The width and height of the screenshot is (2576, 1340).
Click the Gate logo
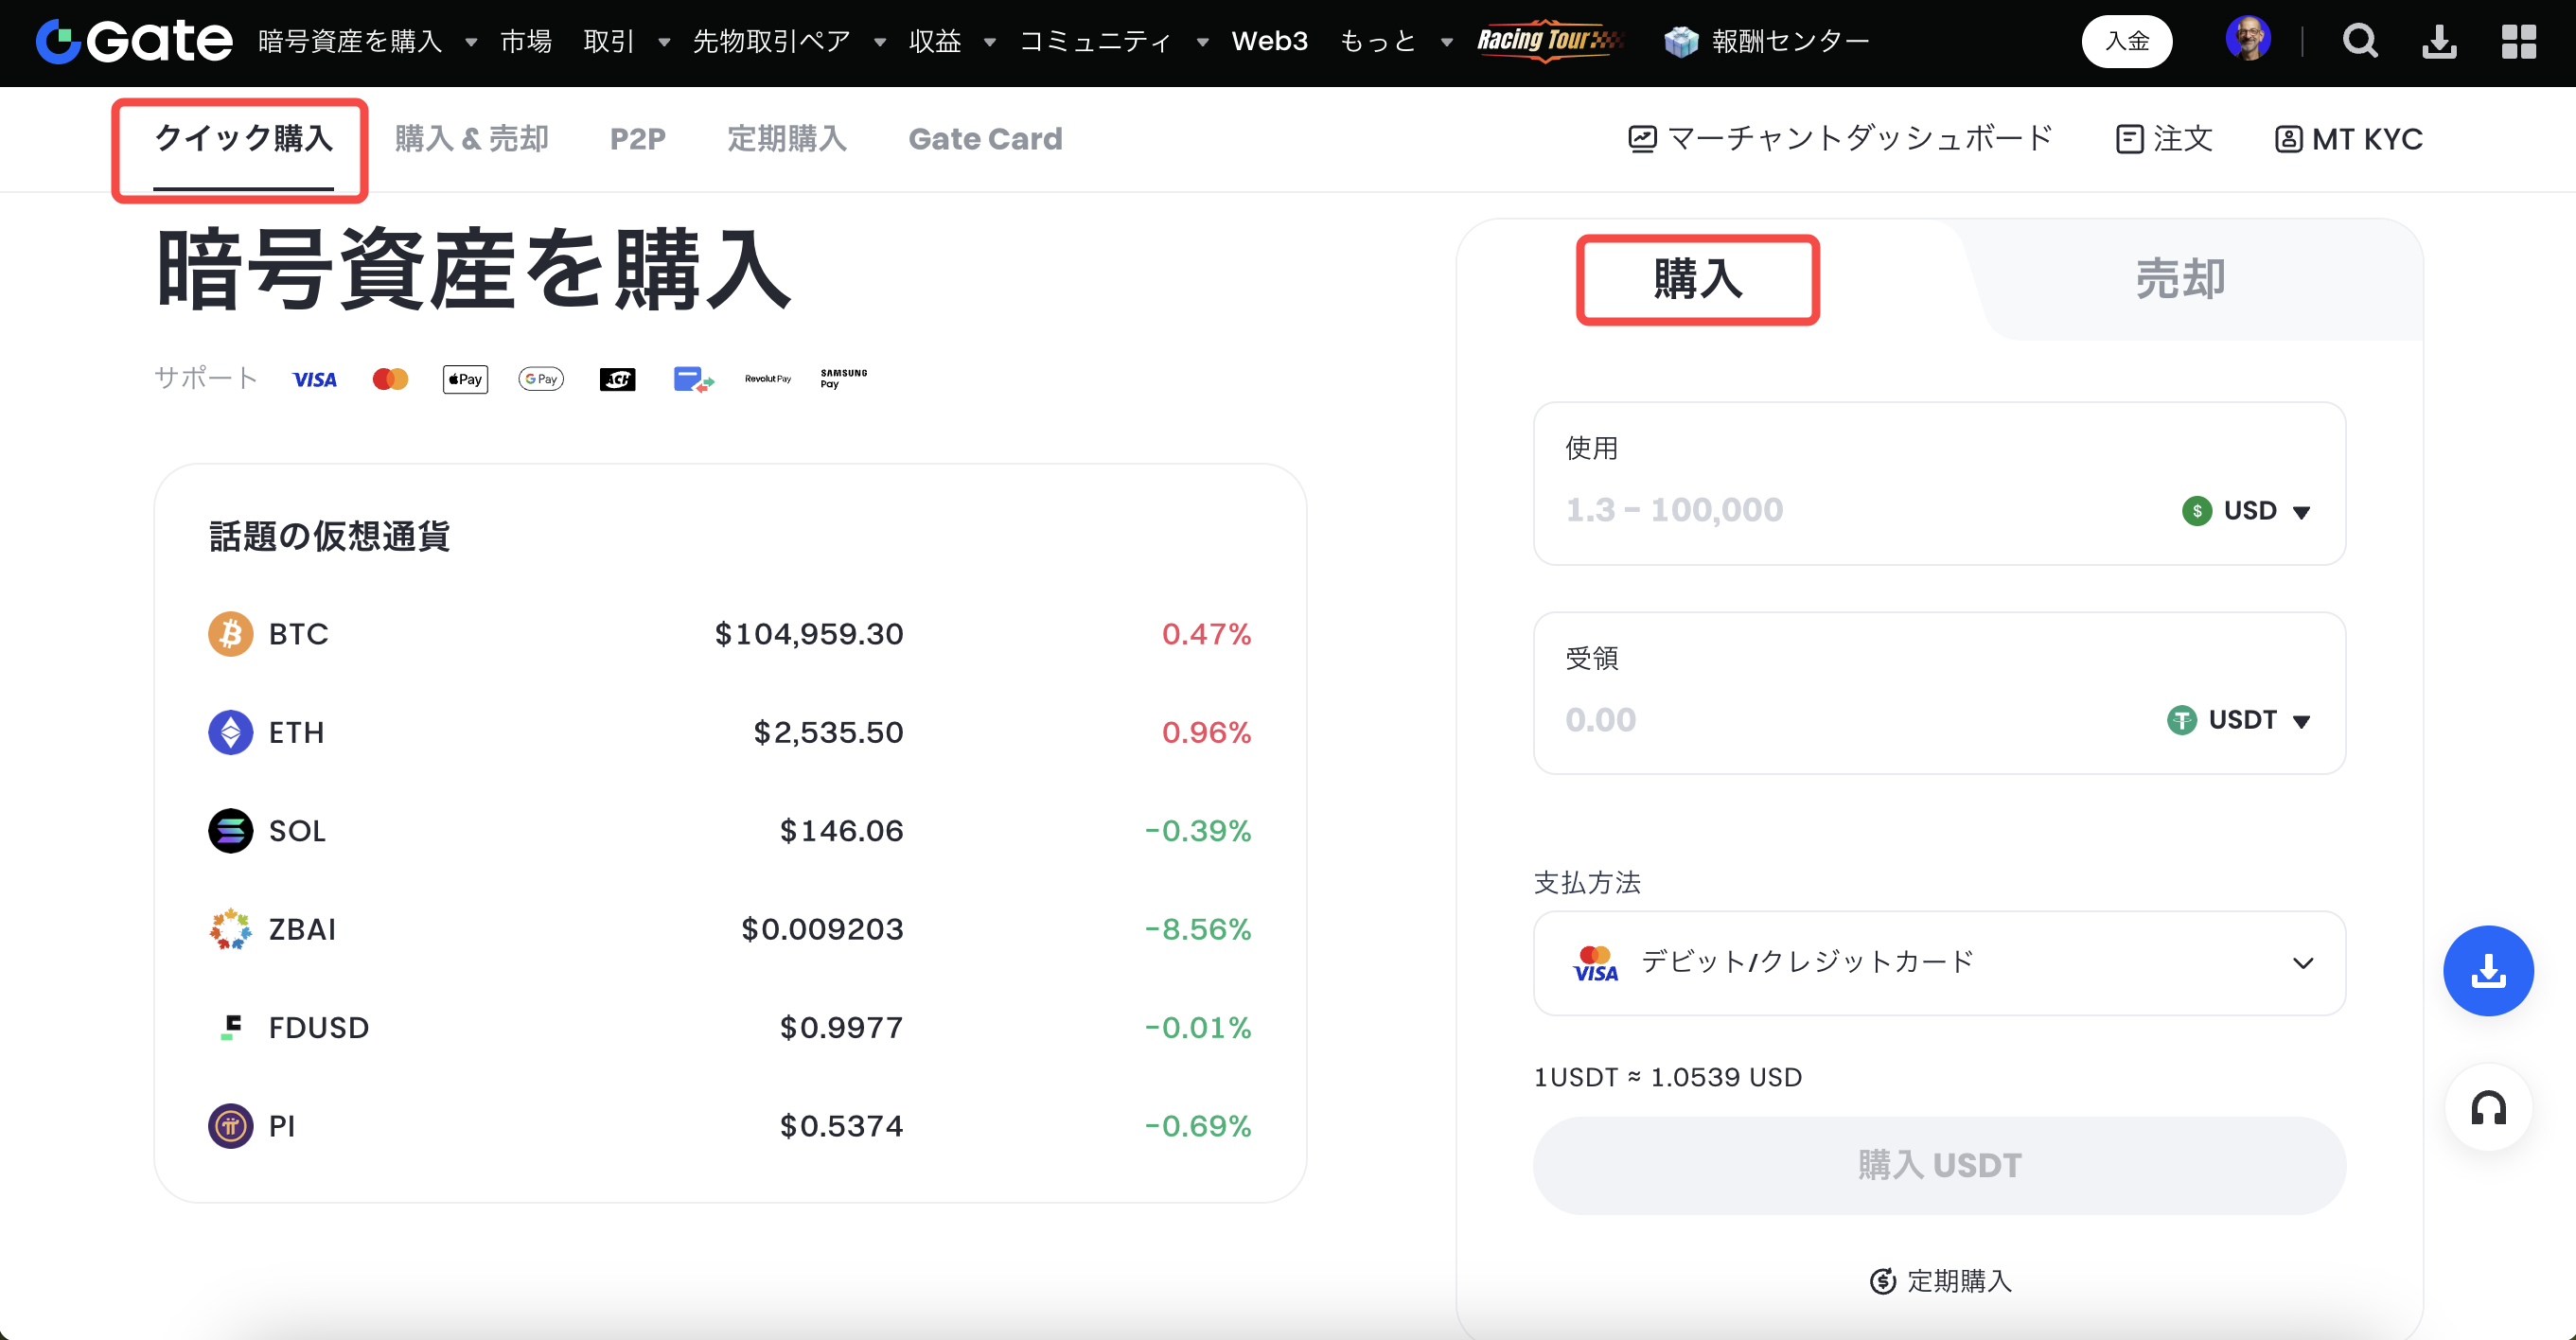tap(134, 41)
